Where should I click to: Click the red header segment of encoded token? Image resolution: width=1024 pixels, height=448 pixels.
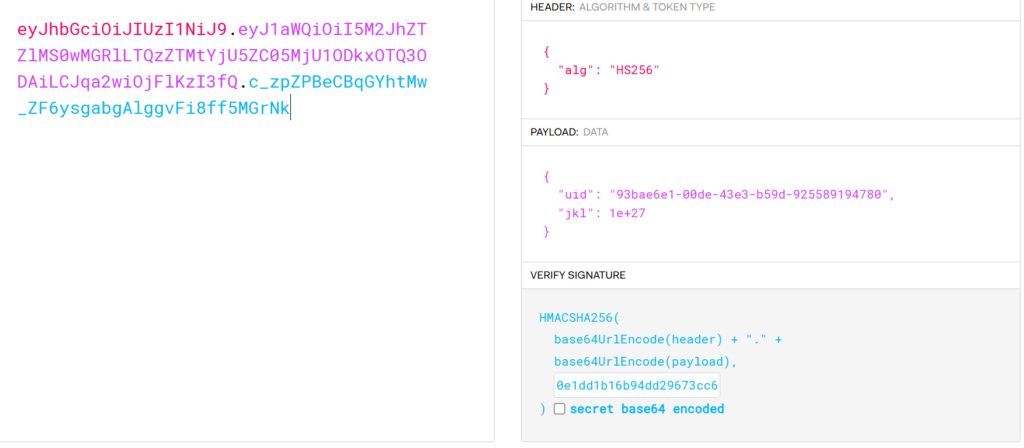[x=122, y=28]
